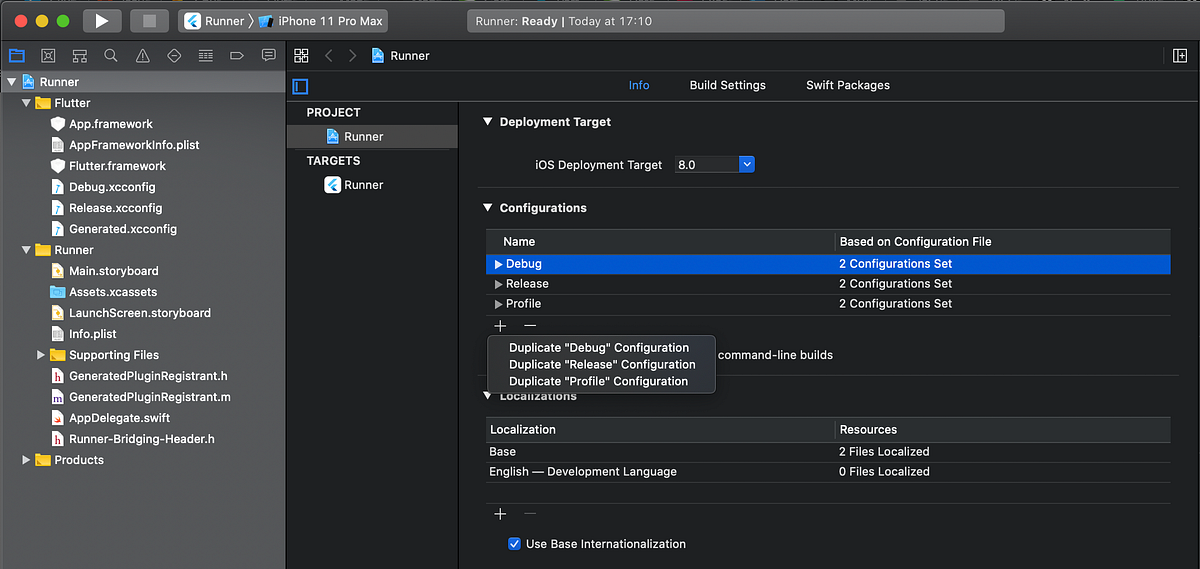The width and height of the screenshot is (1200, 569).
Task: Switch to the Breakpoint navigator
Action: (x=236, y=56)
